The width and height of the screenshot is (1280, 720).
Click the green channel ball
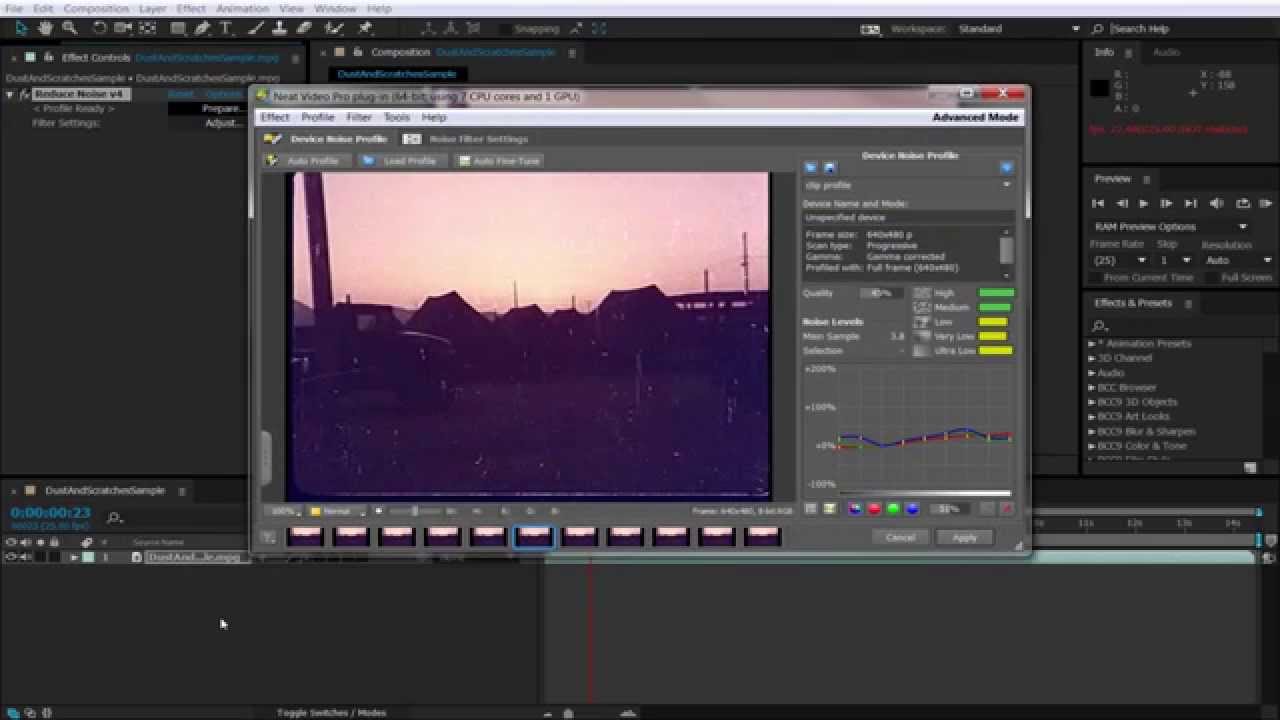(893, 509)
